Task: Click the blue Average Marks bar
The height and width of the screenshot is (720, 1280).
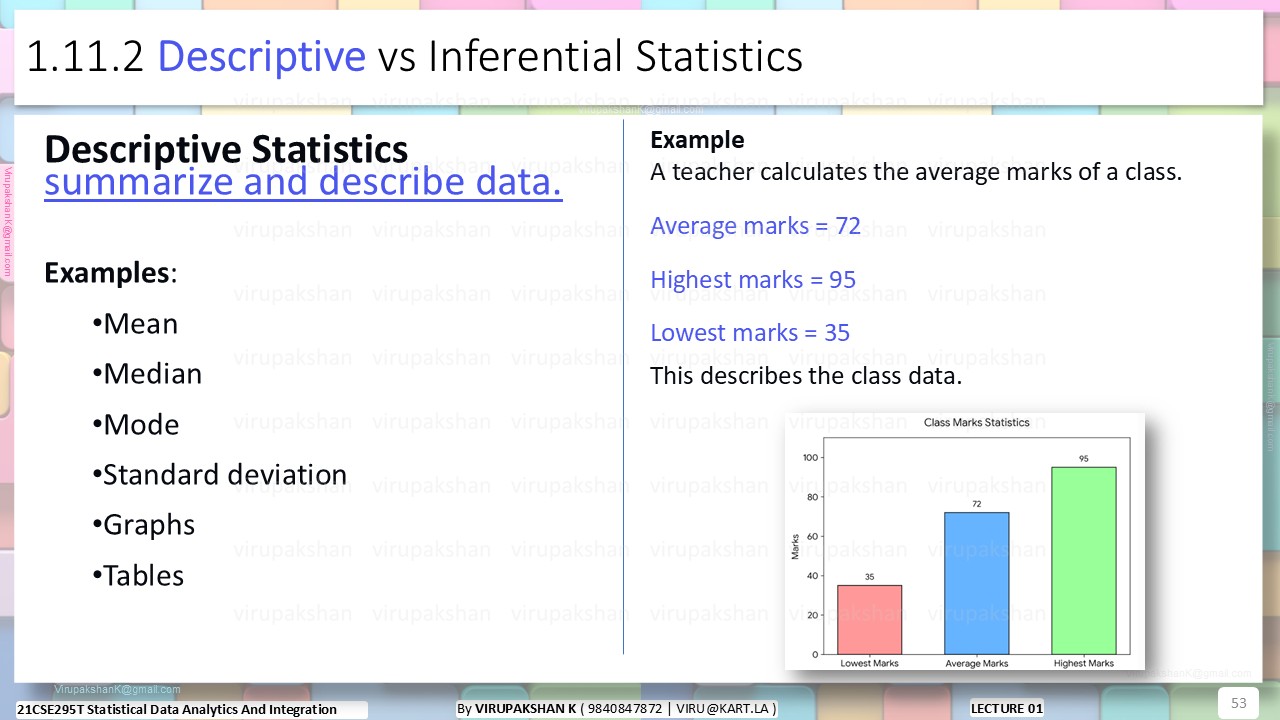Action: (976, 583)
